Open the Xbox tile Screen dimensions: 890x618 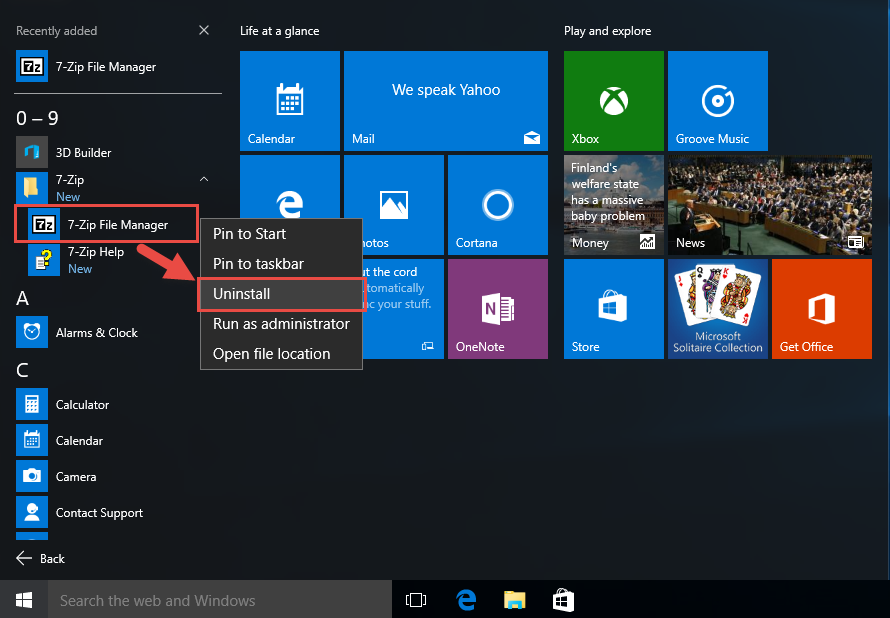tap(614, 101)
